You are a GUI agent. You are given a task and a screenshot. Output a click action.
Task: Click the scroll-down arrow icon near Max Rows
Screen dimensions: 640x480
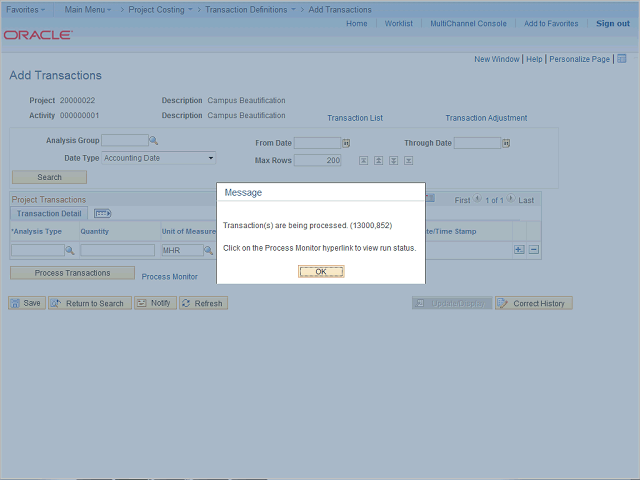pyautogui.click(x=393, y=160)
